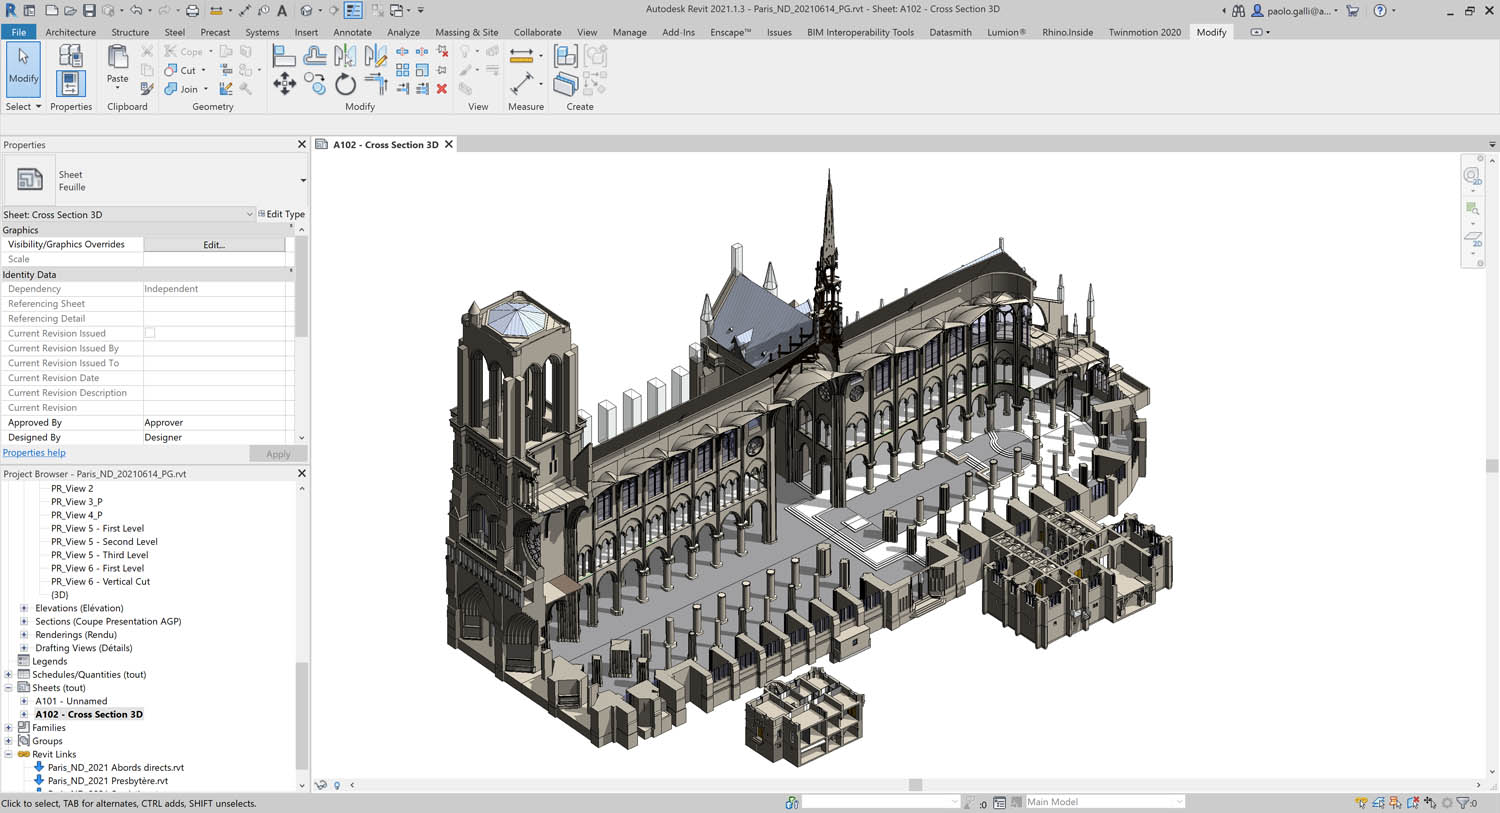Select the A102 - Cross Section 3D sheet
This screenshot has height=813, width=1500.
point(89,714)
